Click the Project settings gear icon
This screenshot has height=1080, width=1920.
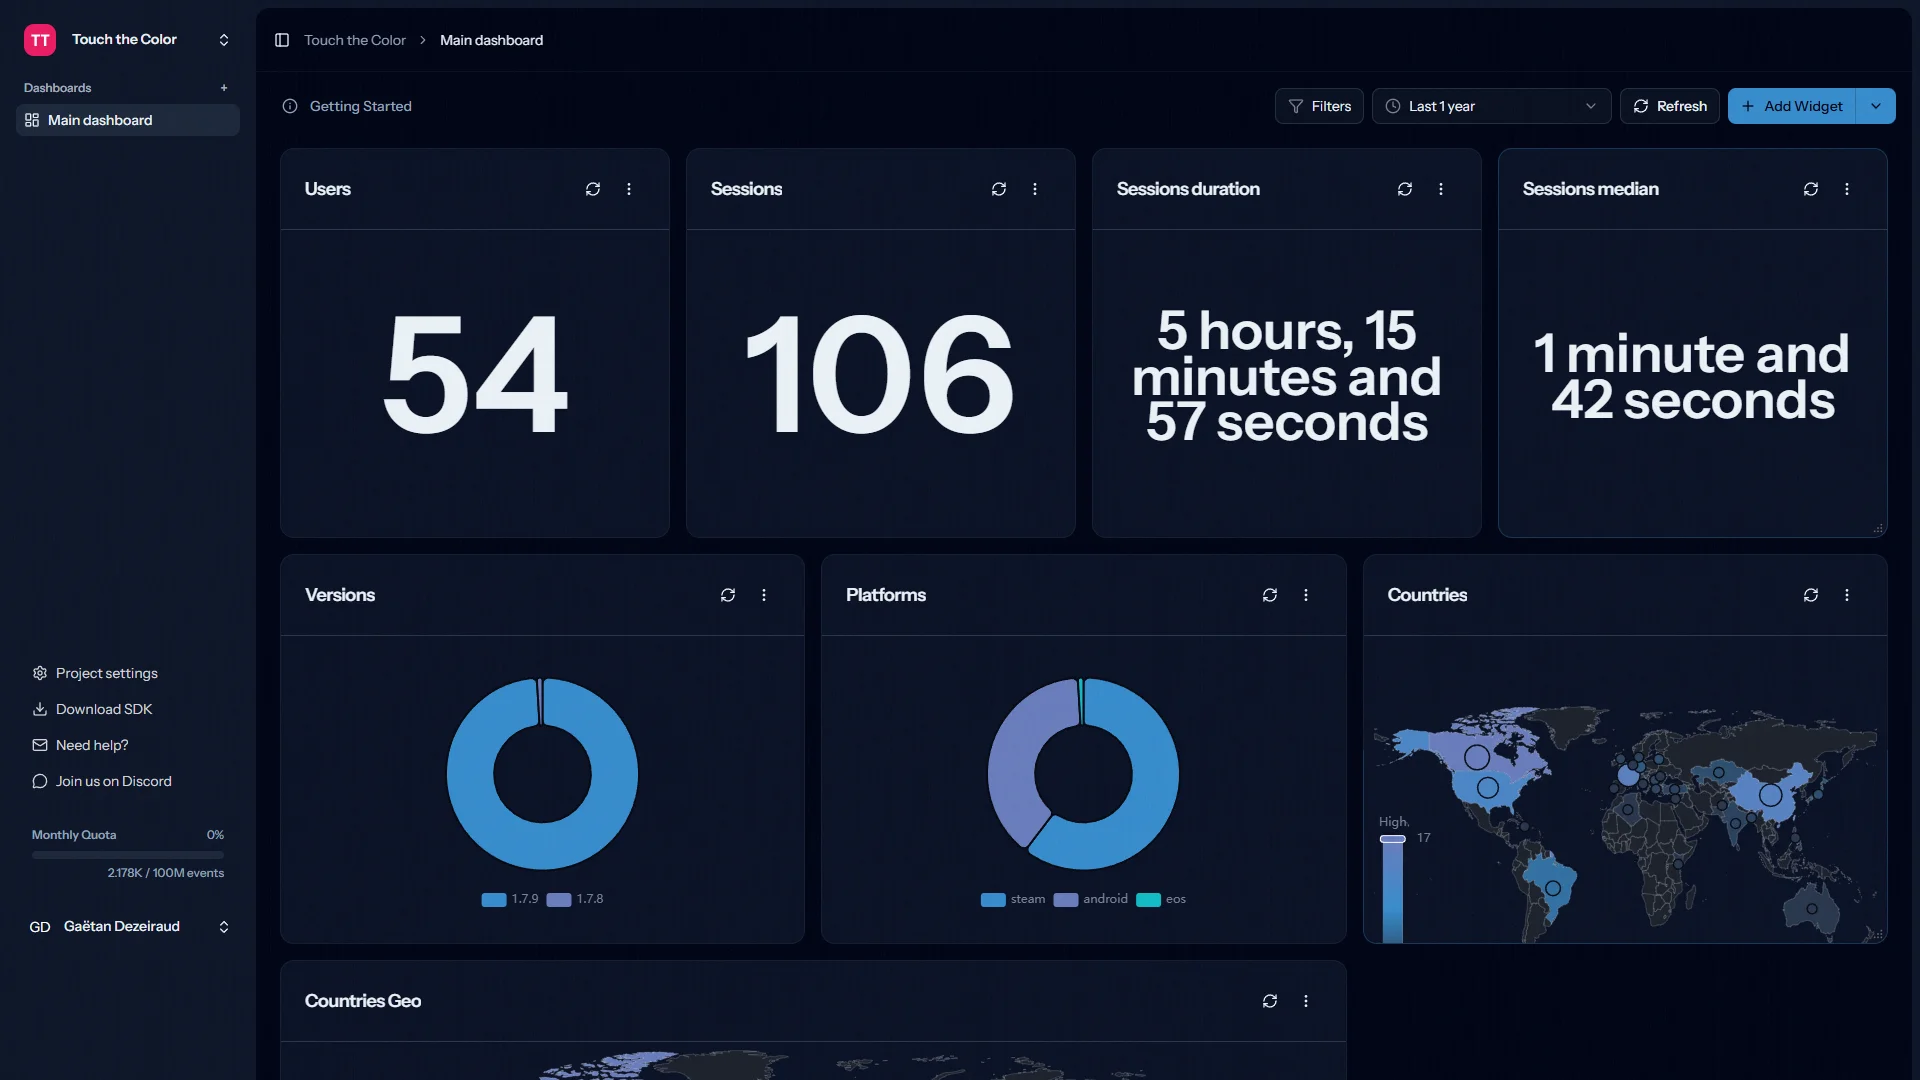point(40,673)
